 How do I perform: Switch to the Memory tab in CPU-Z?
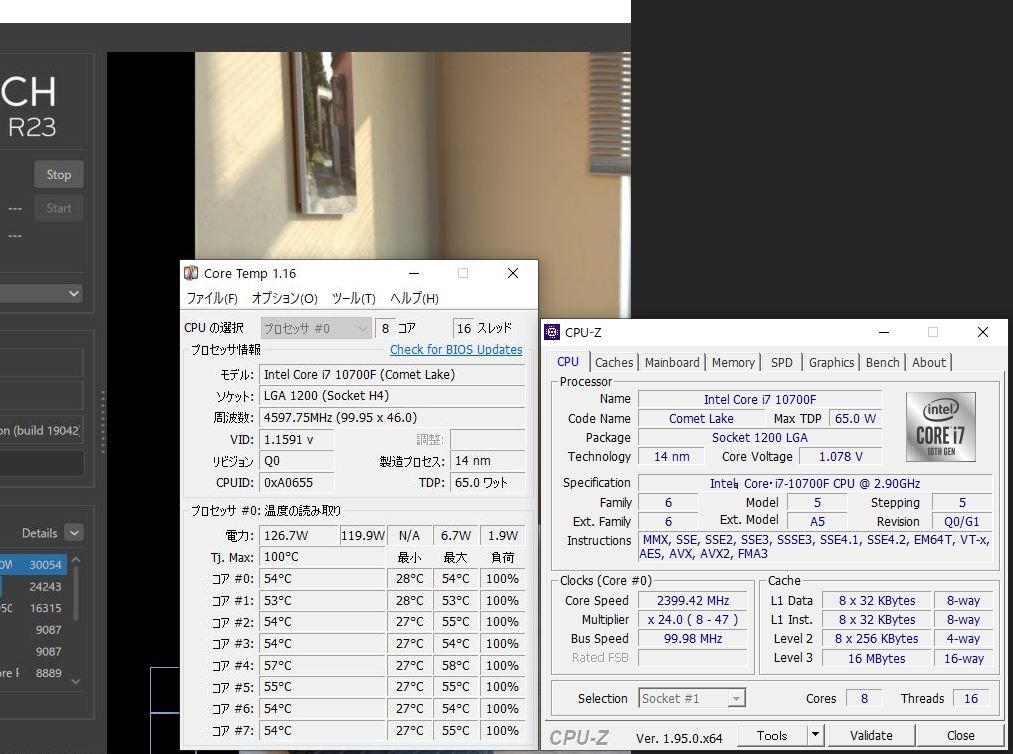[733, 362]
